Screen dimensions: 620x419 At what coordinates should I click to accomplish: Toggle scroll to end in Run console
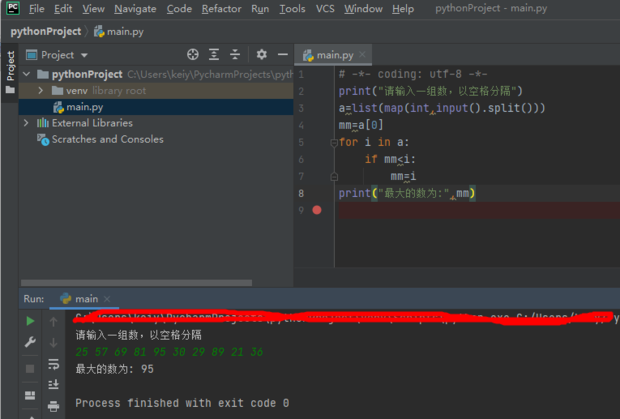pyautogui.click(x=54, y=385)
